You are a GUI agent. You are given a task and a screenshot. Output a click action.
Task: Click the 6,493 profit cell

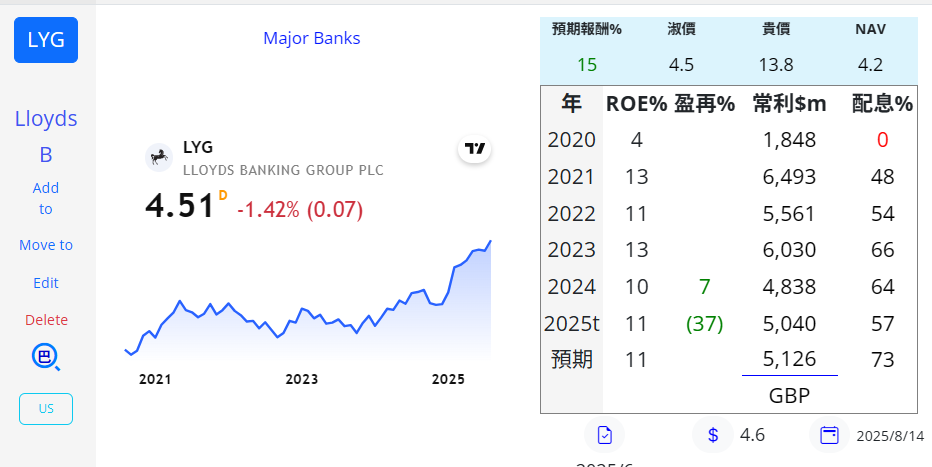click(x=789, y=177)
